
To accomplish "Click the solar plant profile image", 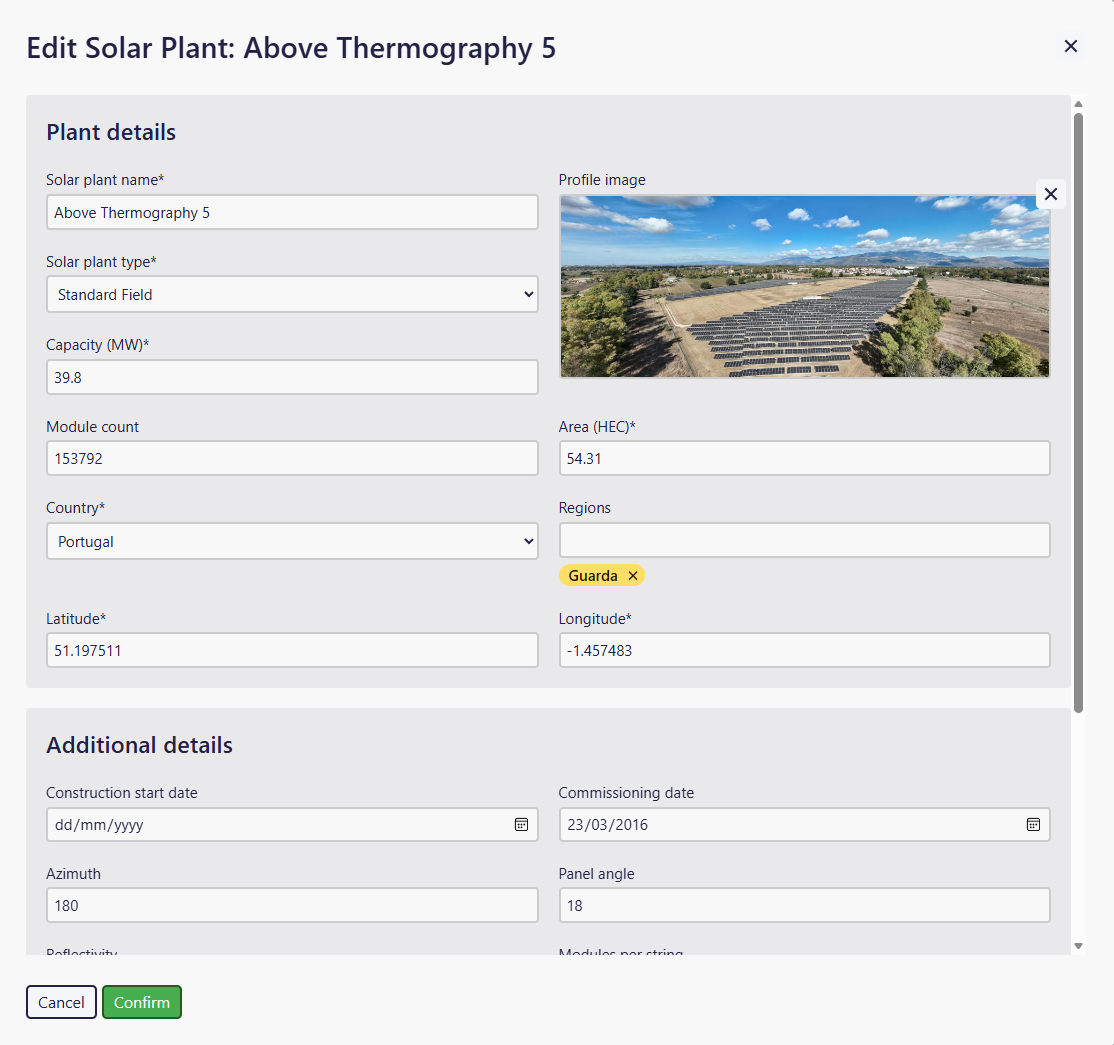I will point(804,287).
